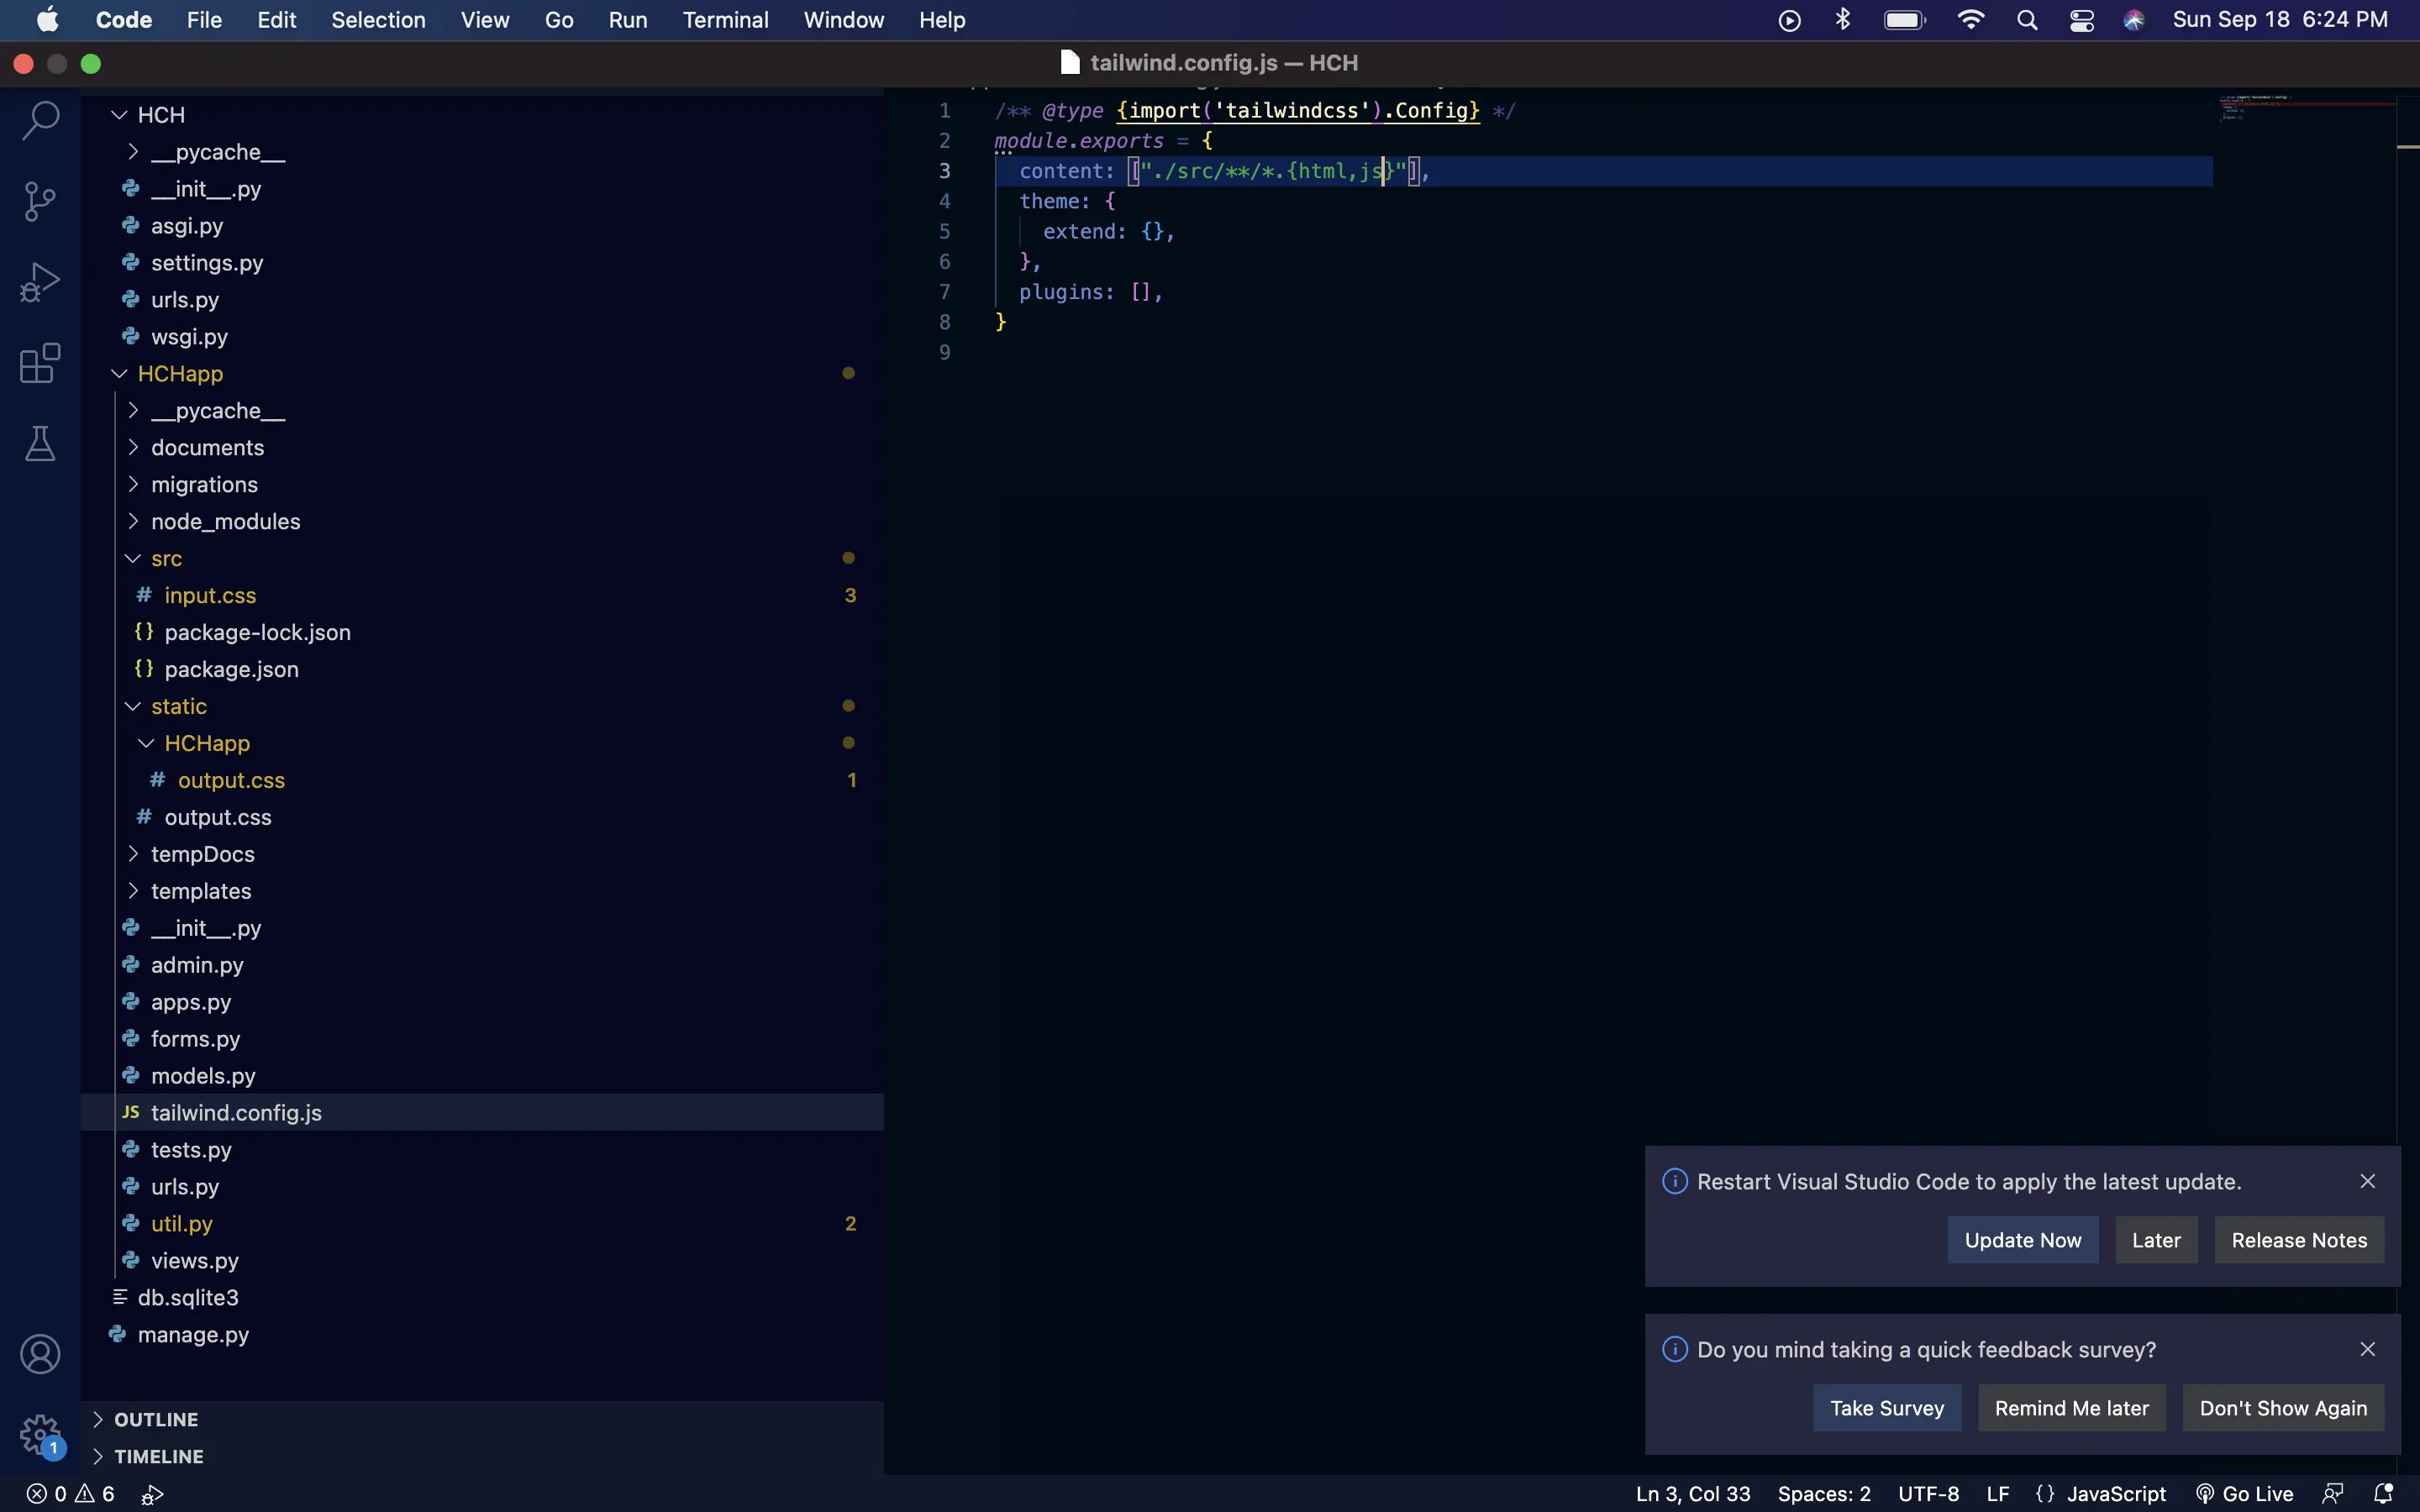Click the Accounts icon in activity bar
Screen dimensions: 2420x1512
coord(40,1354)
